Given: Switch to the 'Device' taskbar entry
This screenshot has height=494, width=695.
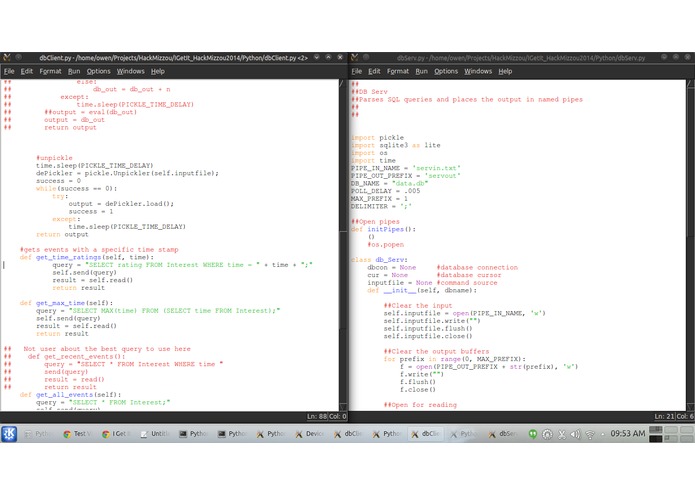Looking at the screenshot, I should [x=309, y=434].
